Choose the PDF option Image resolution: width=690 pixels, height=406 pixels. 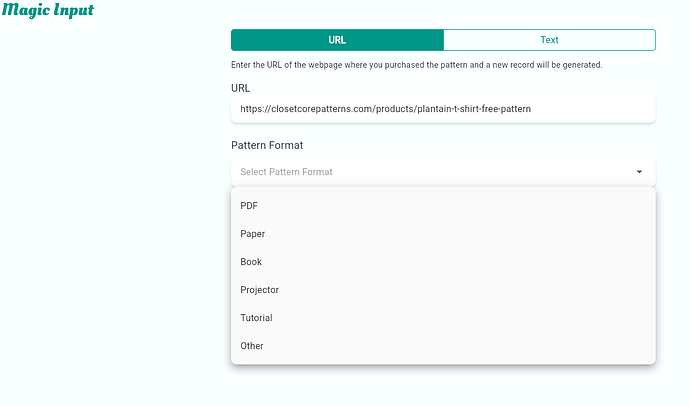[x=250, y=206]
